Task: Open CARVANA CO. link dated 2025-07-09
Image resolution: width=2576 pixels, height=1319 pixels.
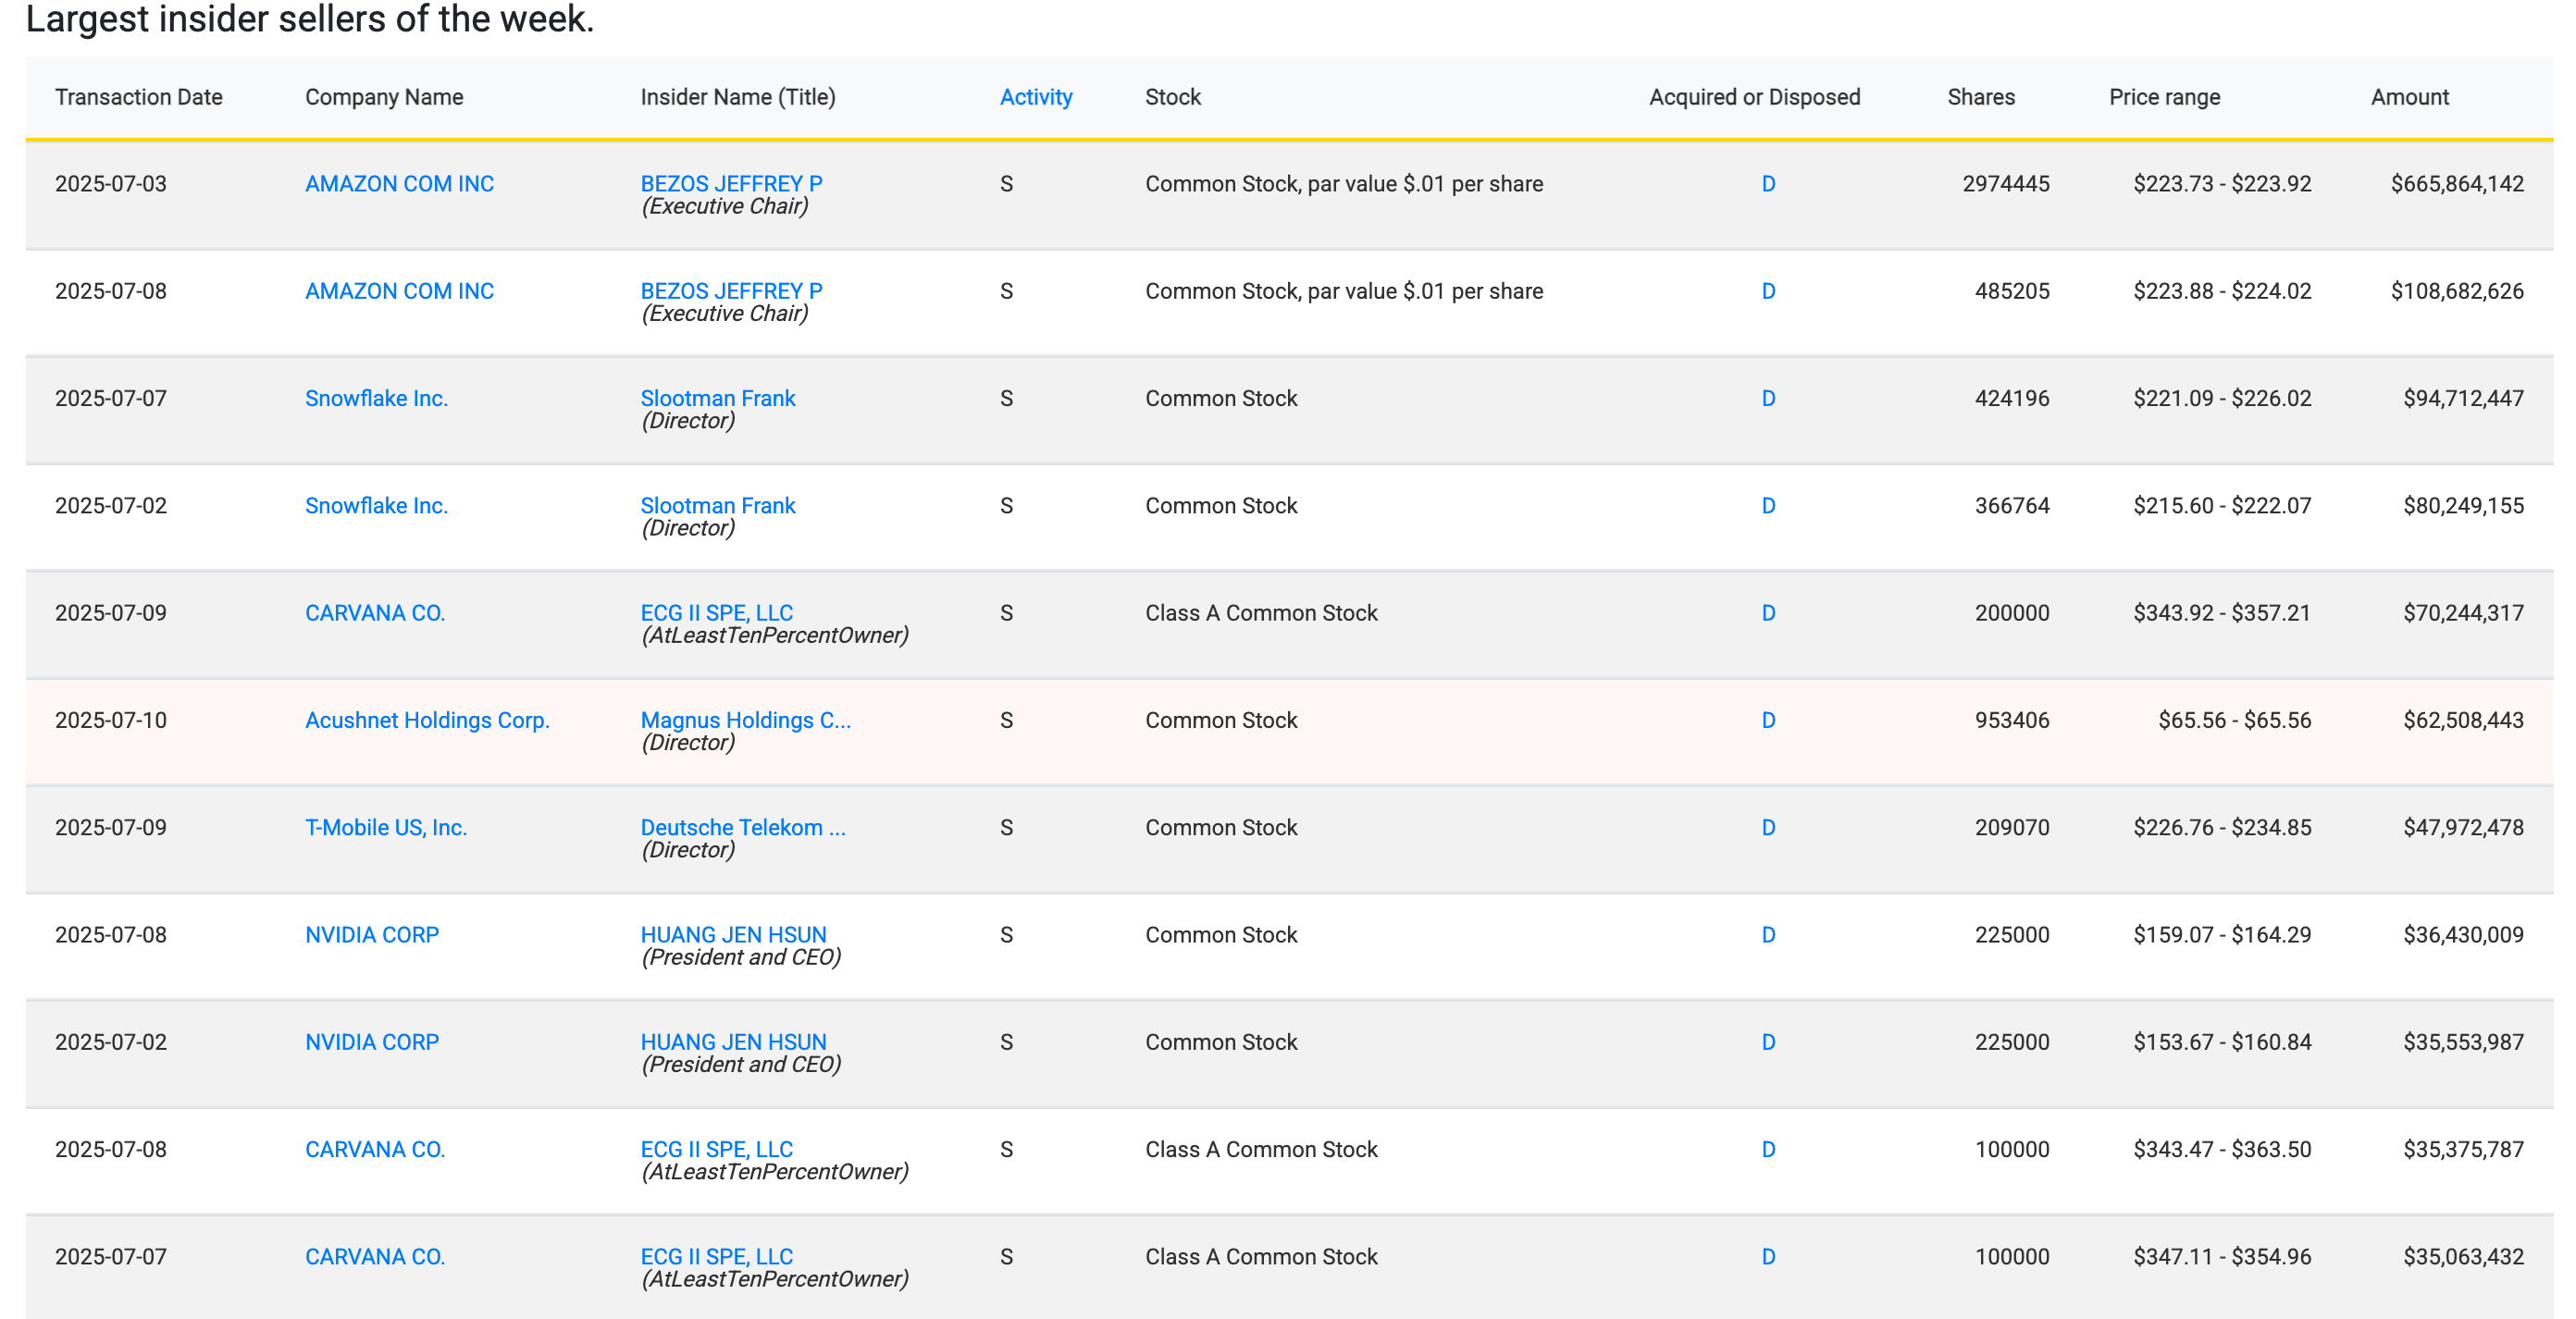Action: click(x=375, y=613)
